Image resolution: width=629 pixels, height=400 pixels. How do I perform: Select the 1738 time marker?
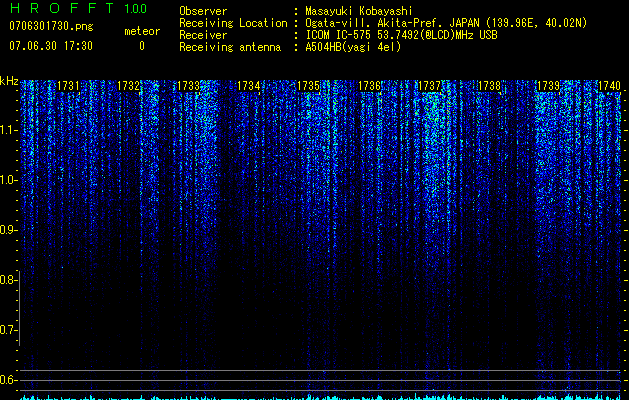[x=489, y=86]
